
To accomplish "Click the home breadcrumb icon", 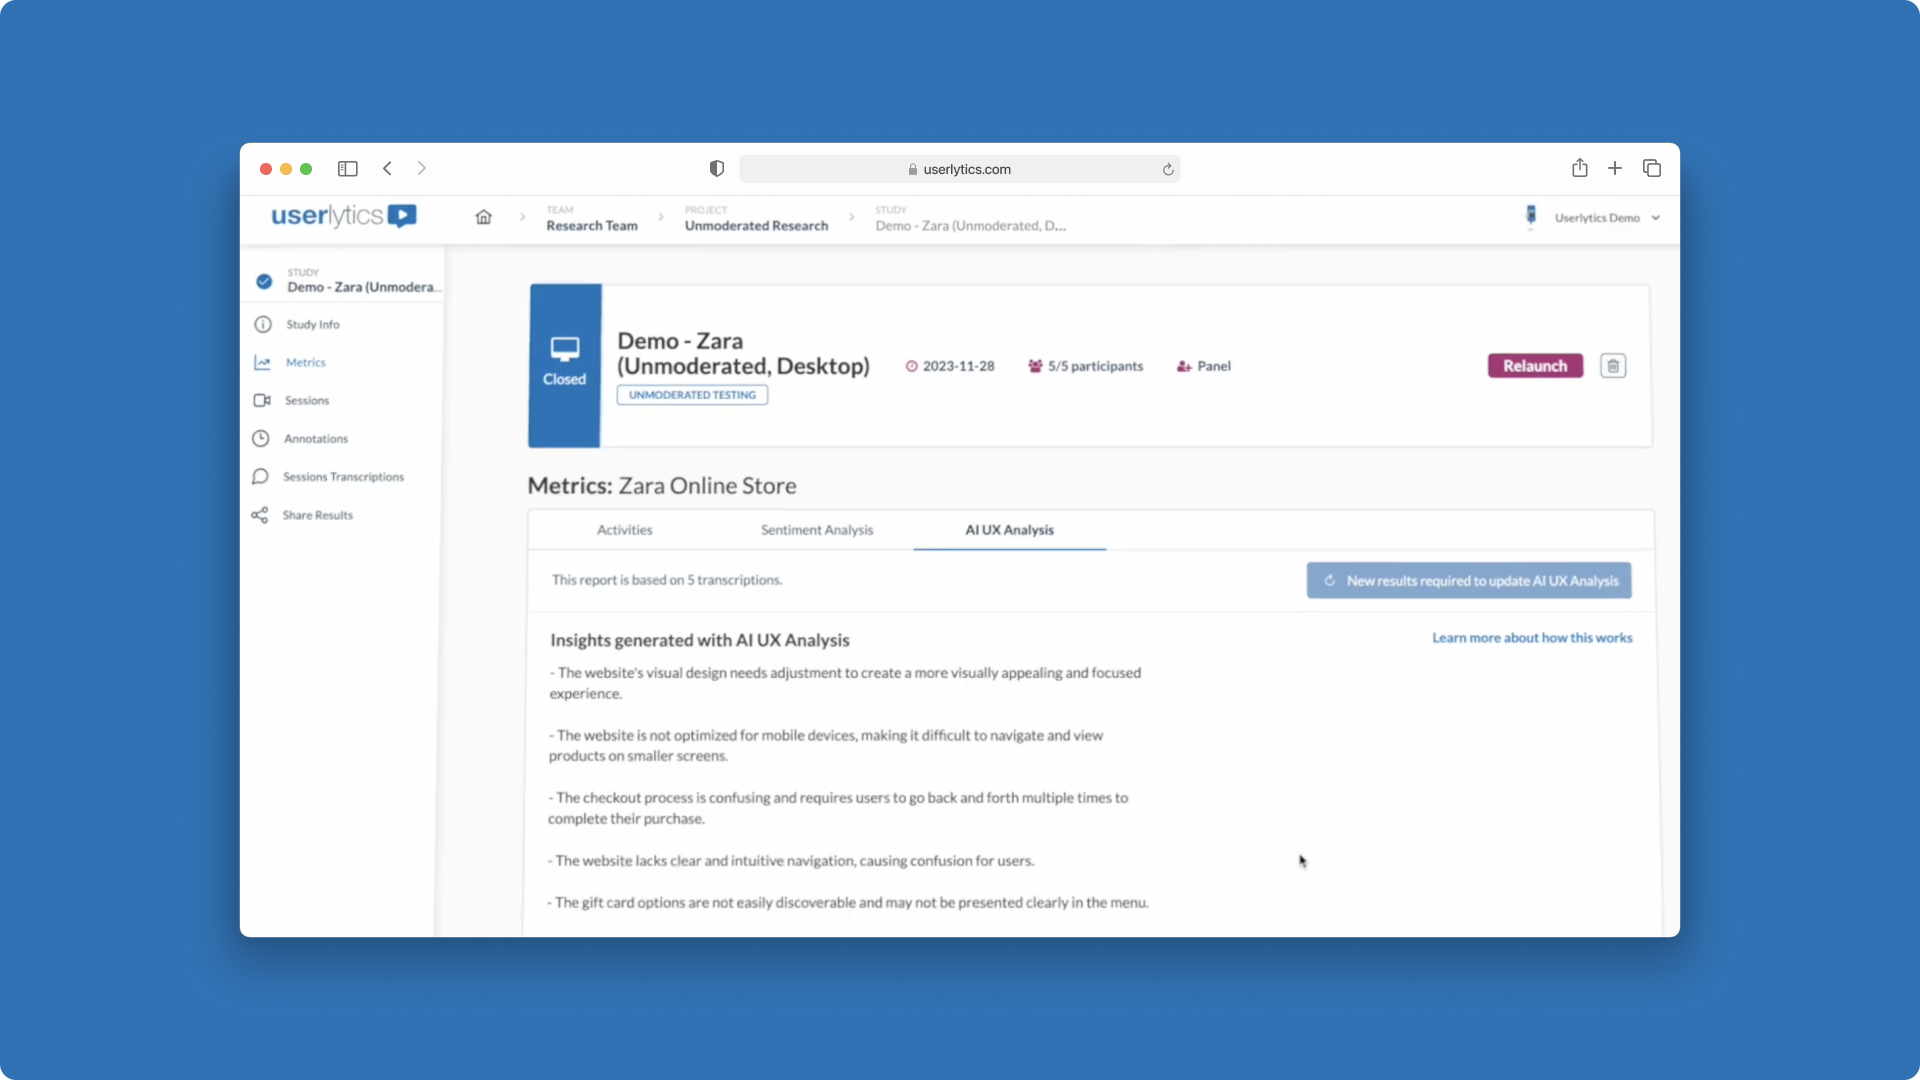I will click(483, 217).
